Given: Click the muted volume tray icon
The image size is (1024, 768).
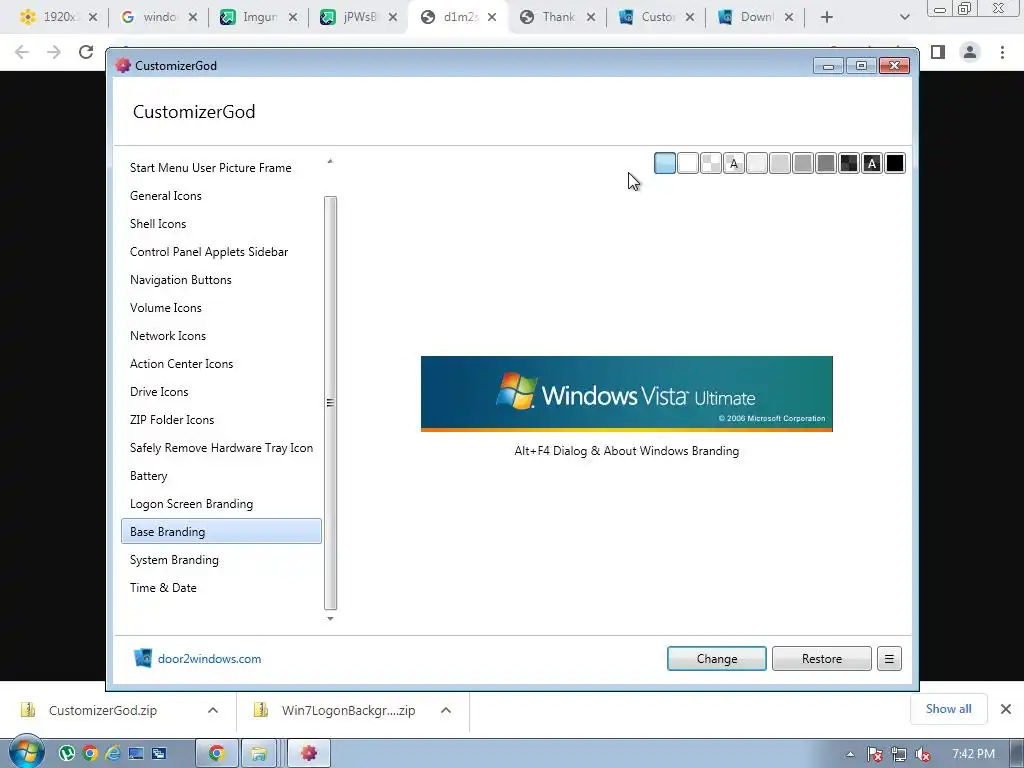Looking at the screenshot, I should [x=923, y=754].
